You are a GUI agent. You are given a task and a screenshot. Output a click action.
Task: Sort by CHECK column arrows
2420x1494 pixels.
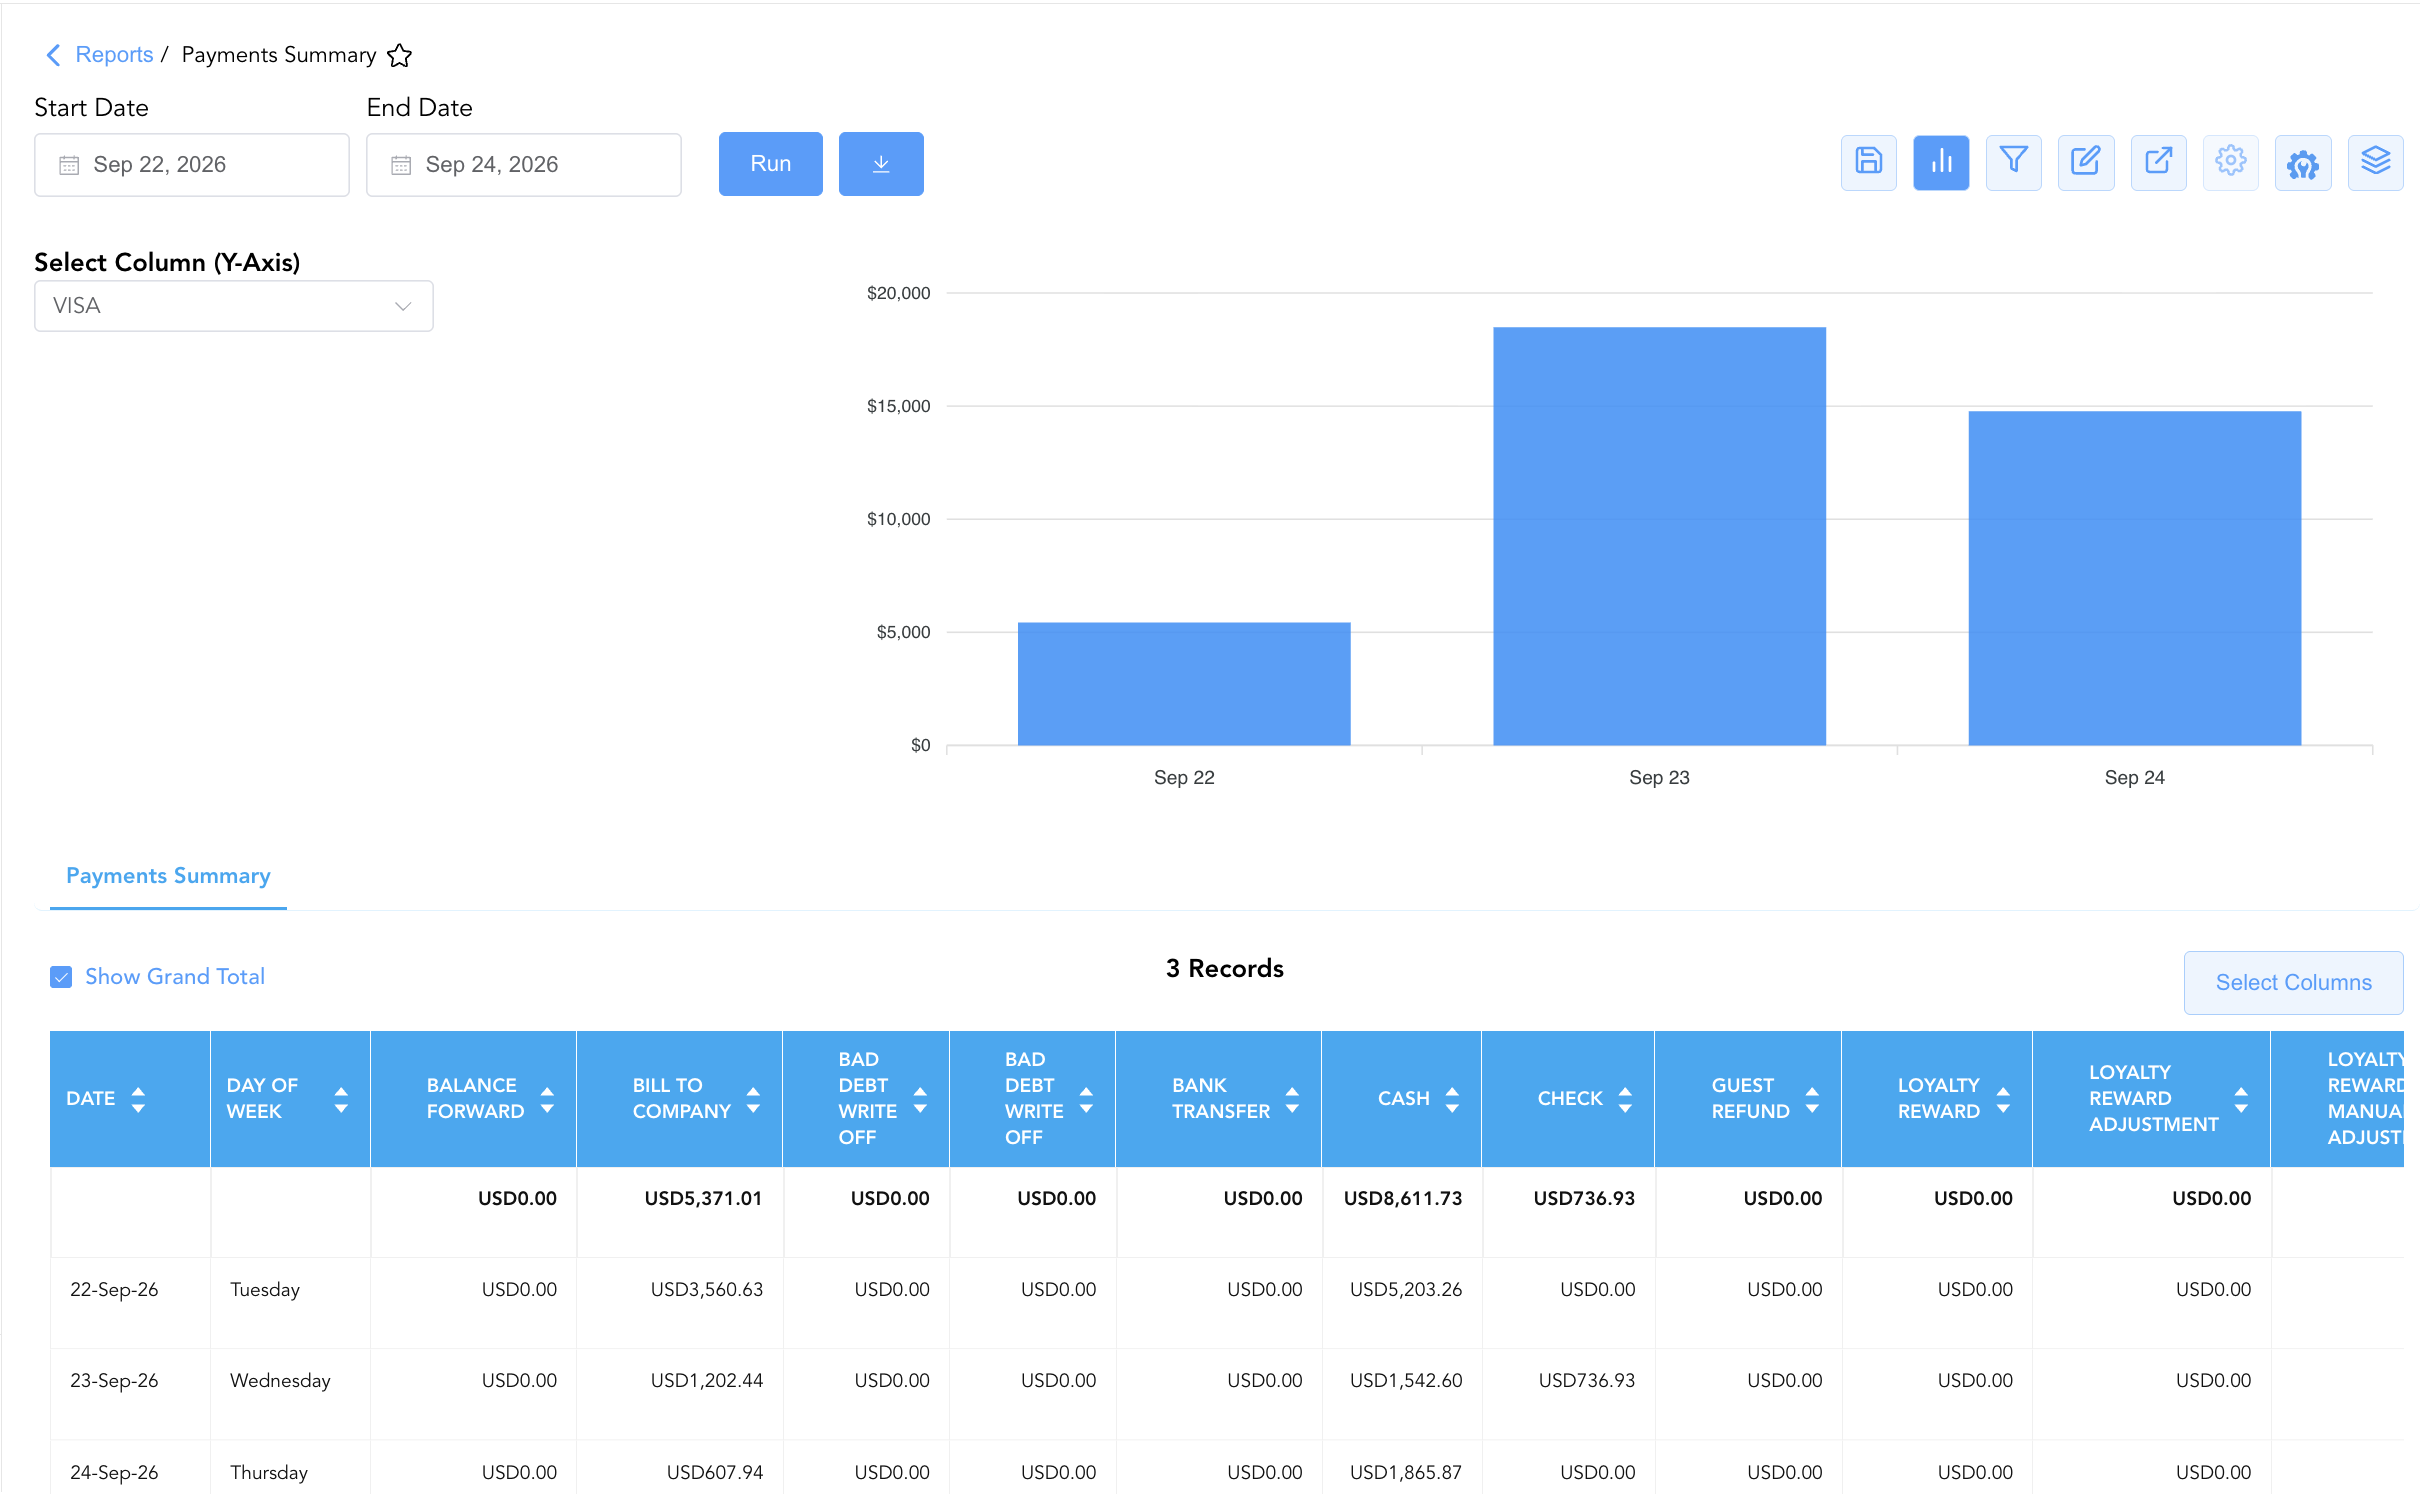(x=1625, y=1099)
